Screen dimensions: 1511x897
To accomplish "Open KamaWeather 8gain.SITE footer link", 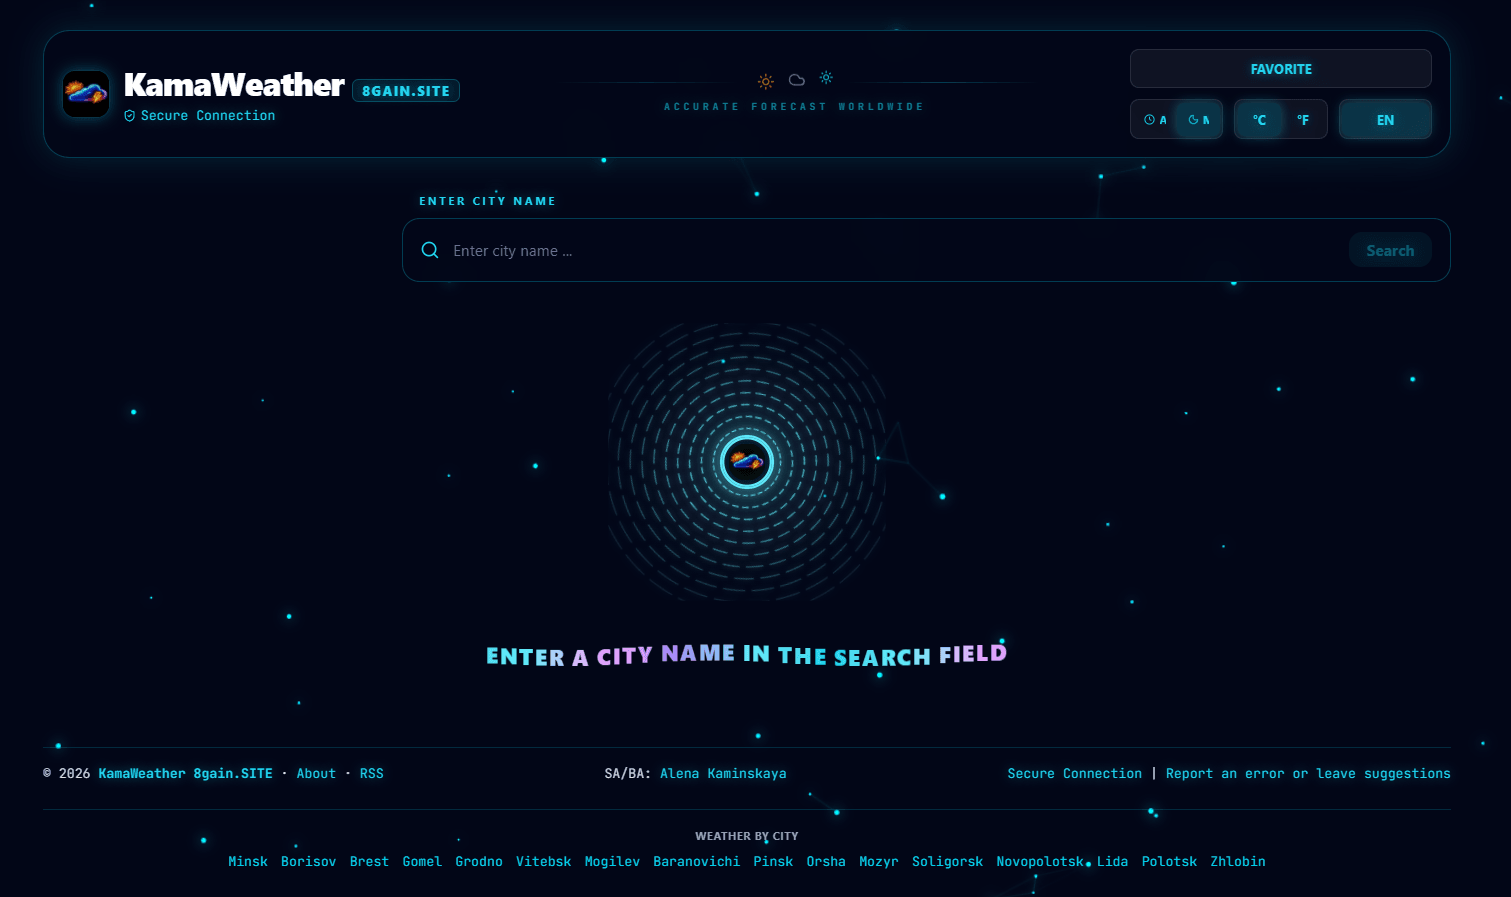I will pos(185,774).
